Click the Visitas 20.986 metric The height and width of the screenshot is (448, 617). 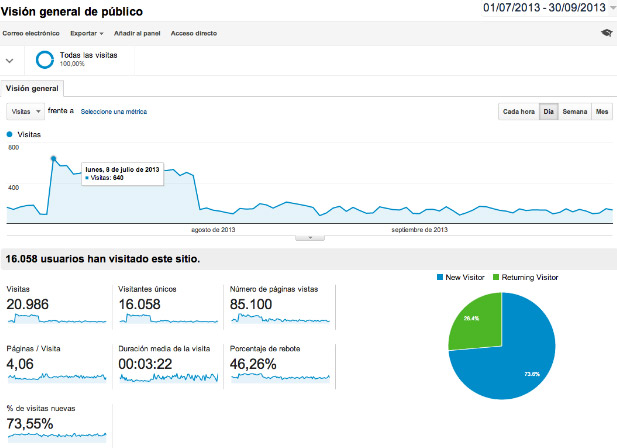(28, 304)
